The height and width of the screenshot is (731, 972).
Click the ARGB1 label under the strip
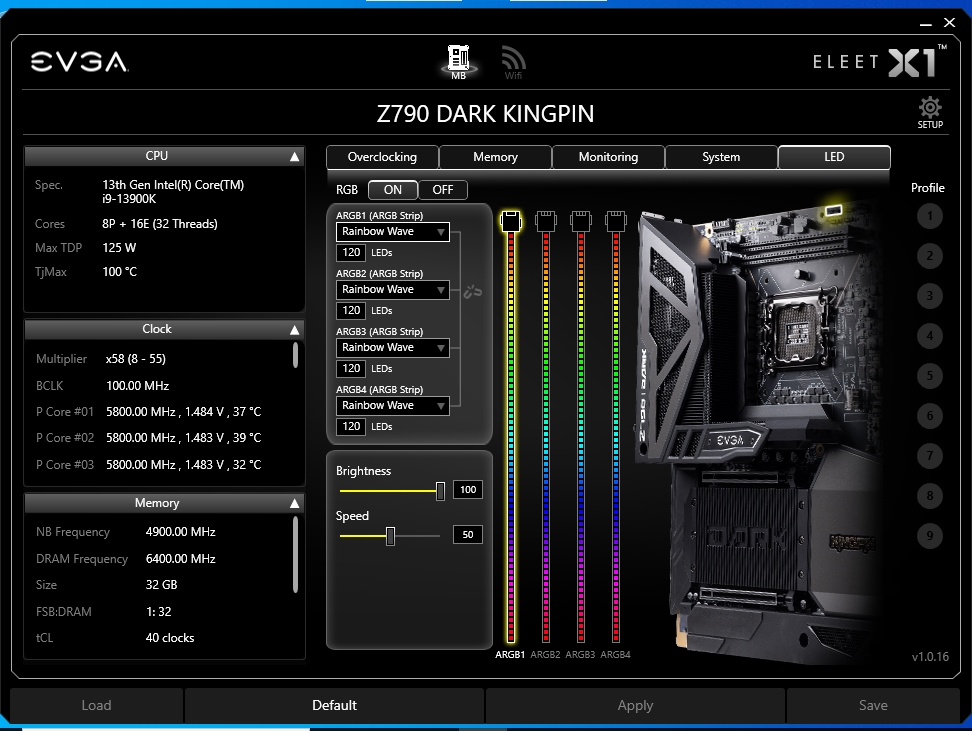510,655
